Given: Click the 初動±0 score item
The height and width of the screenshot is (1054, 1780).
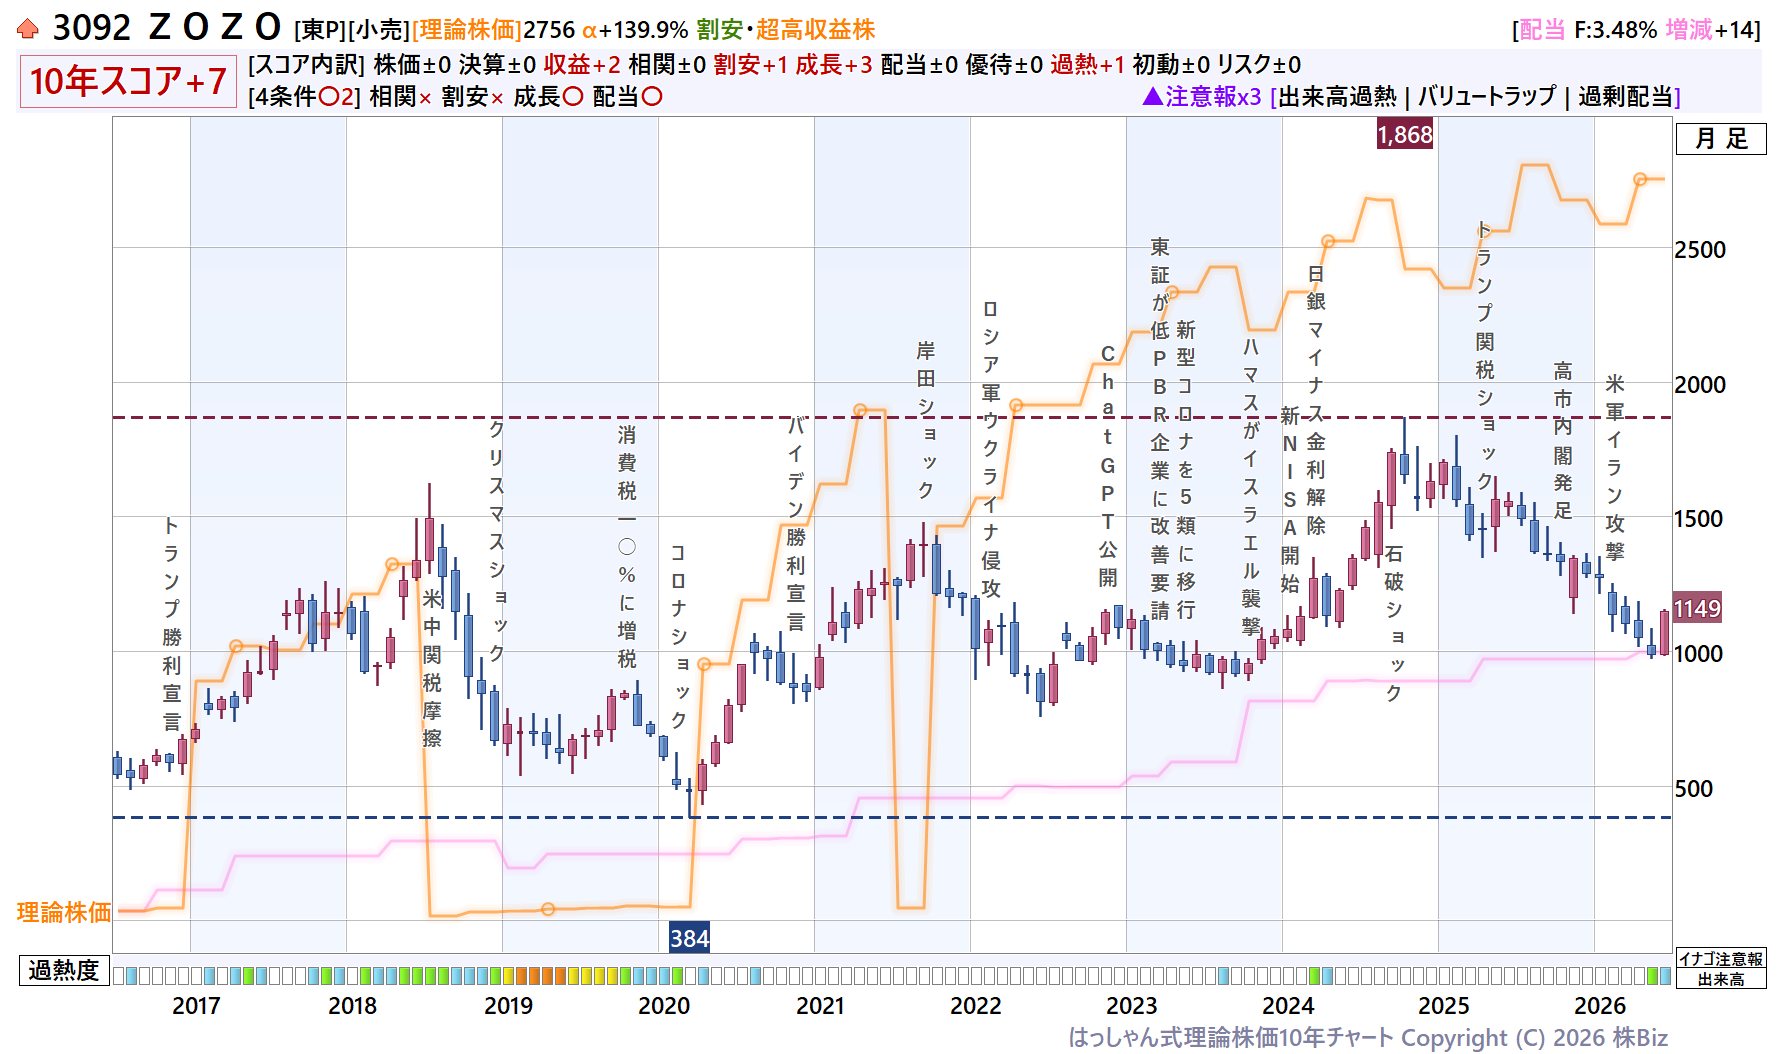Looking at the screenshot, I should (x=1171, y=65).
